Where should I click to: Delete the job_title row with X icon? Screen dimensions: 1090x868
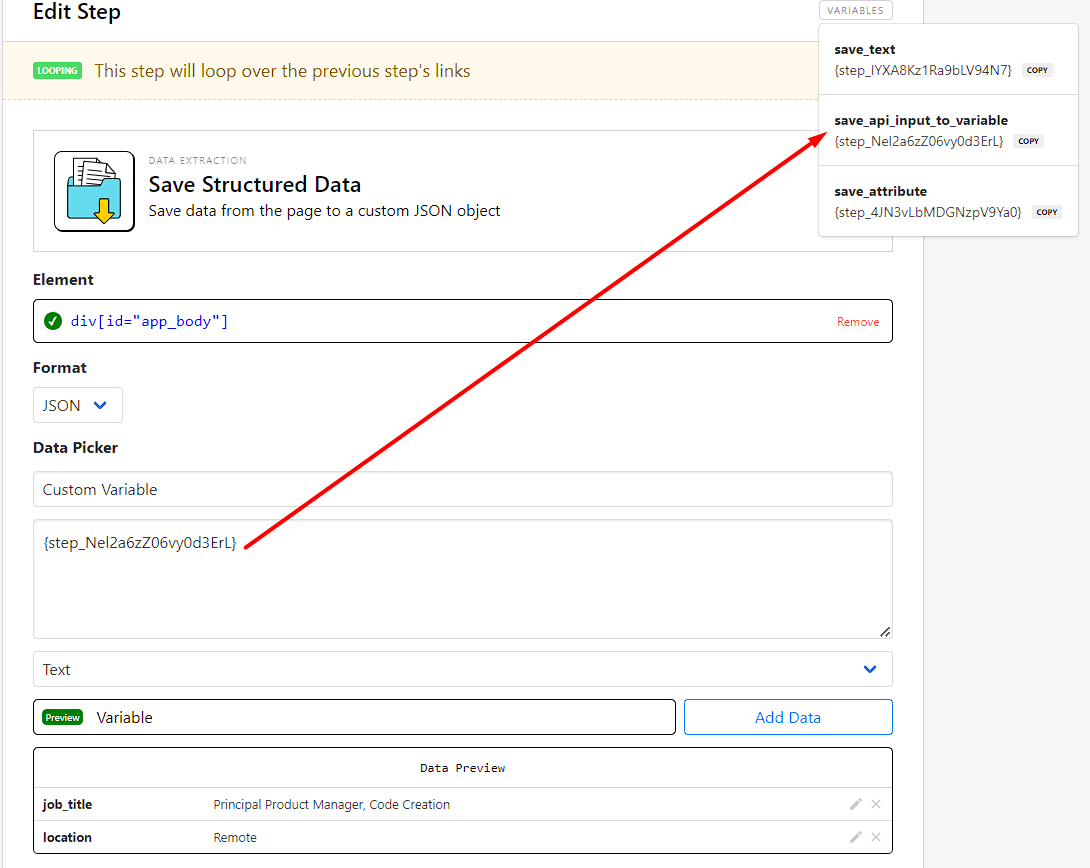point(876,804)
